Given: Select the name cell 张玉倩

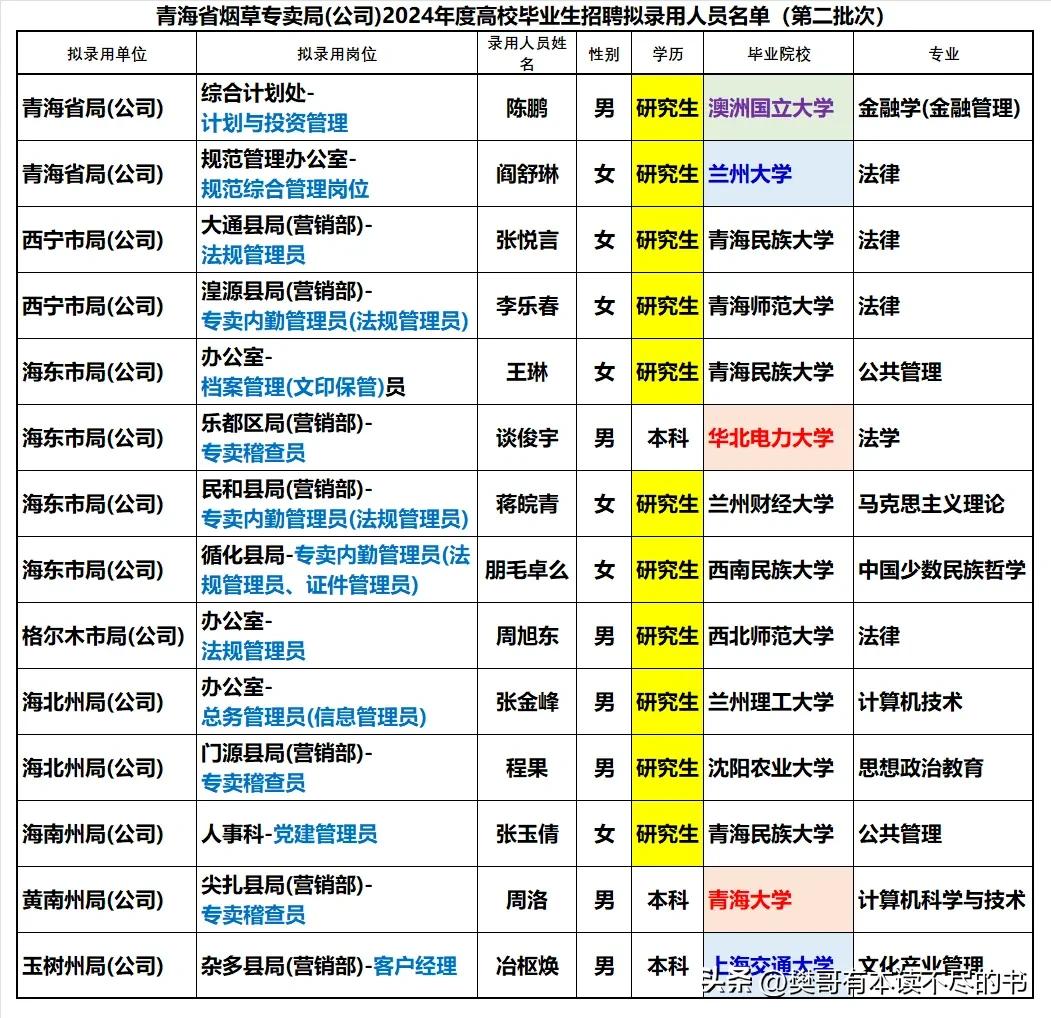Looking at the screenshot, I should coord(527,834).
